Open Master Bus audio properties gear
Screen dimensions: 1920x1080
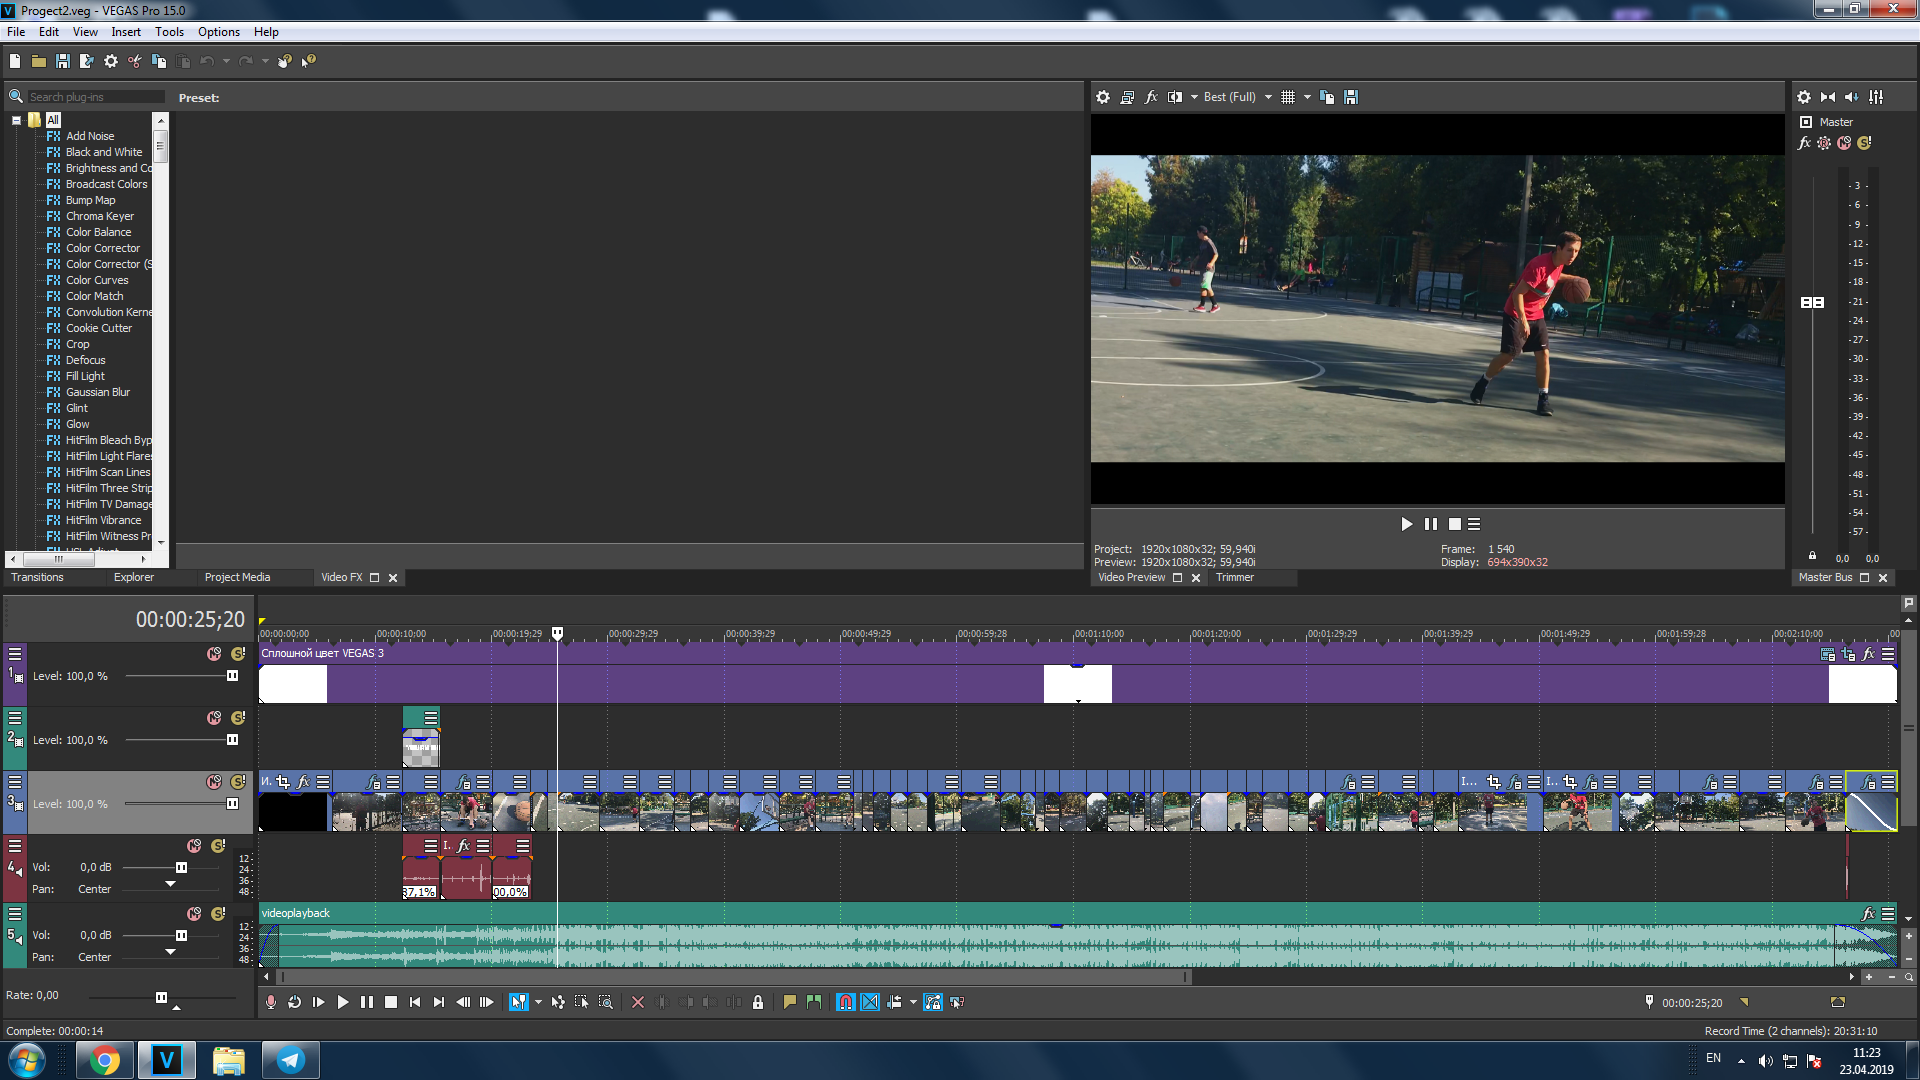tap(1804, 97)
